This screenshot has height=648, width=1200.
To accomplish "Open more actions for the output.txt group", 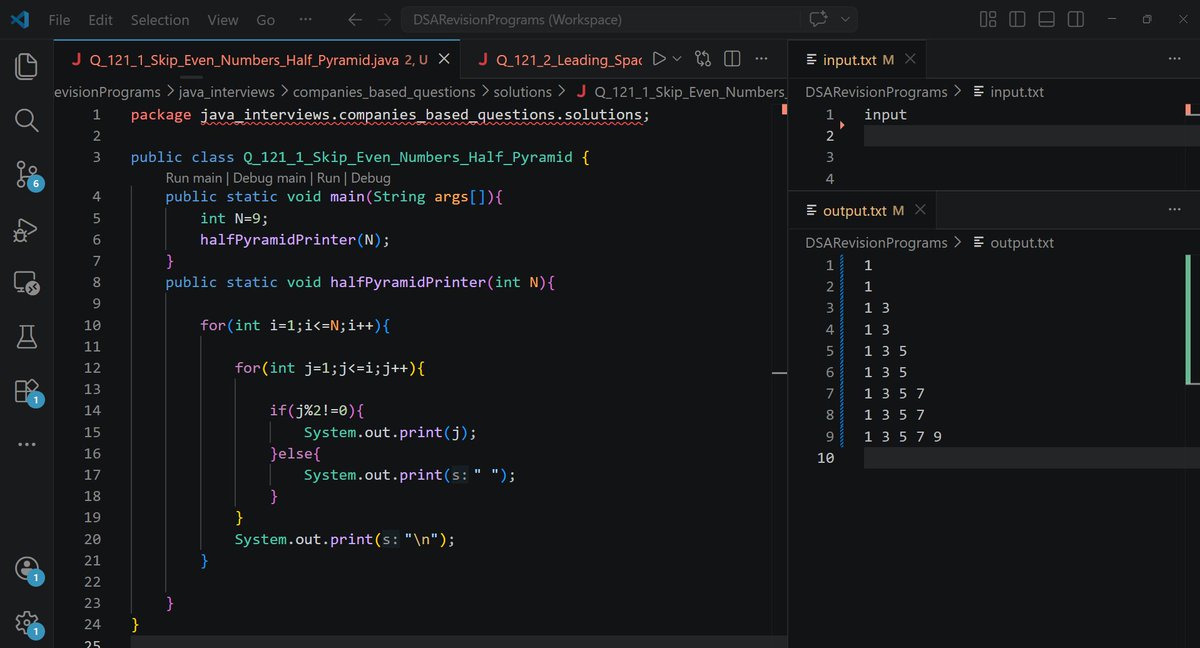I will pos(1175,210).
